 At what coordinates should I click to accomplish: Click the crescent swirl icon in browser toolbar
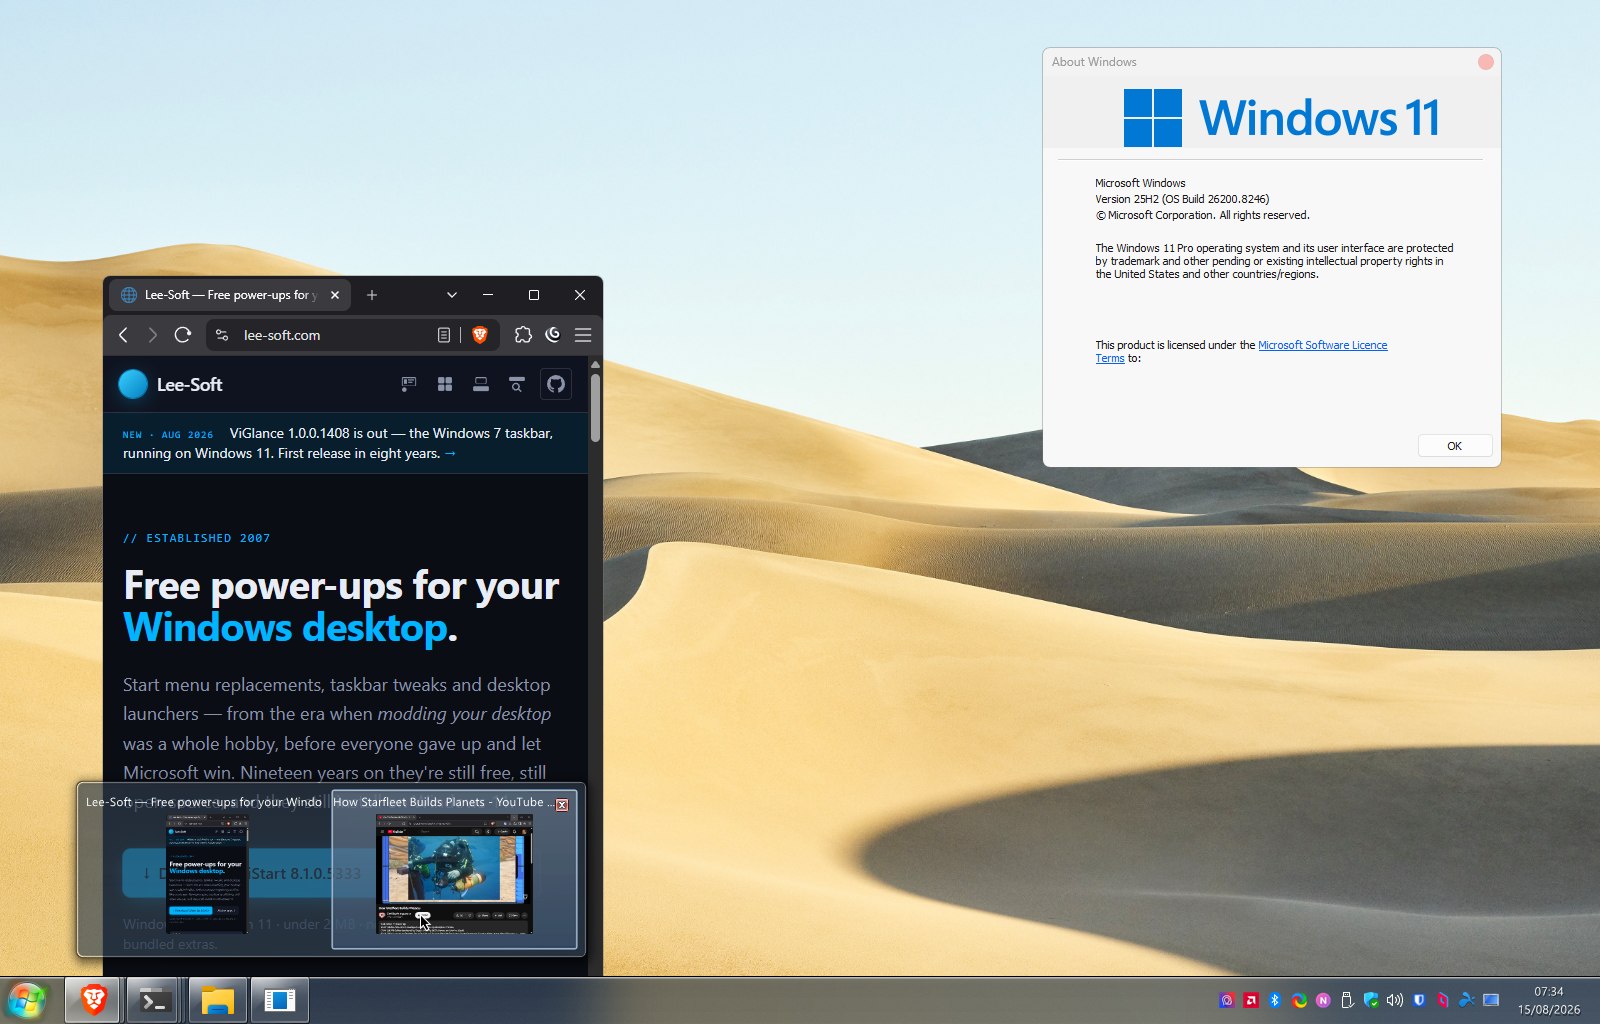click(x=553, y=335)
